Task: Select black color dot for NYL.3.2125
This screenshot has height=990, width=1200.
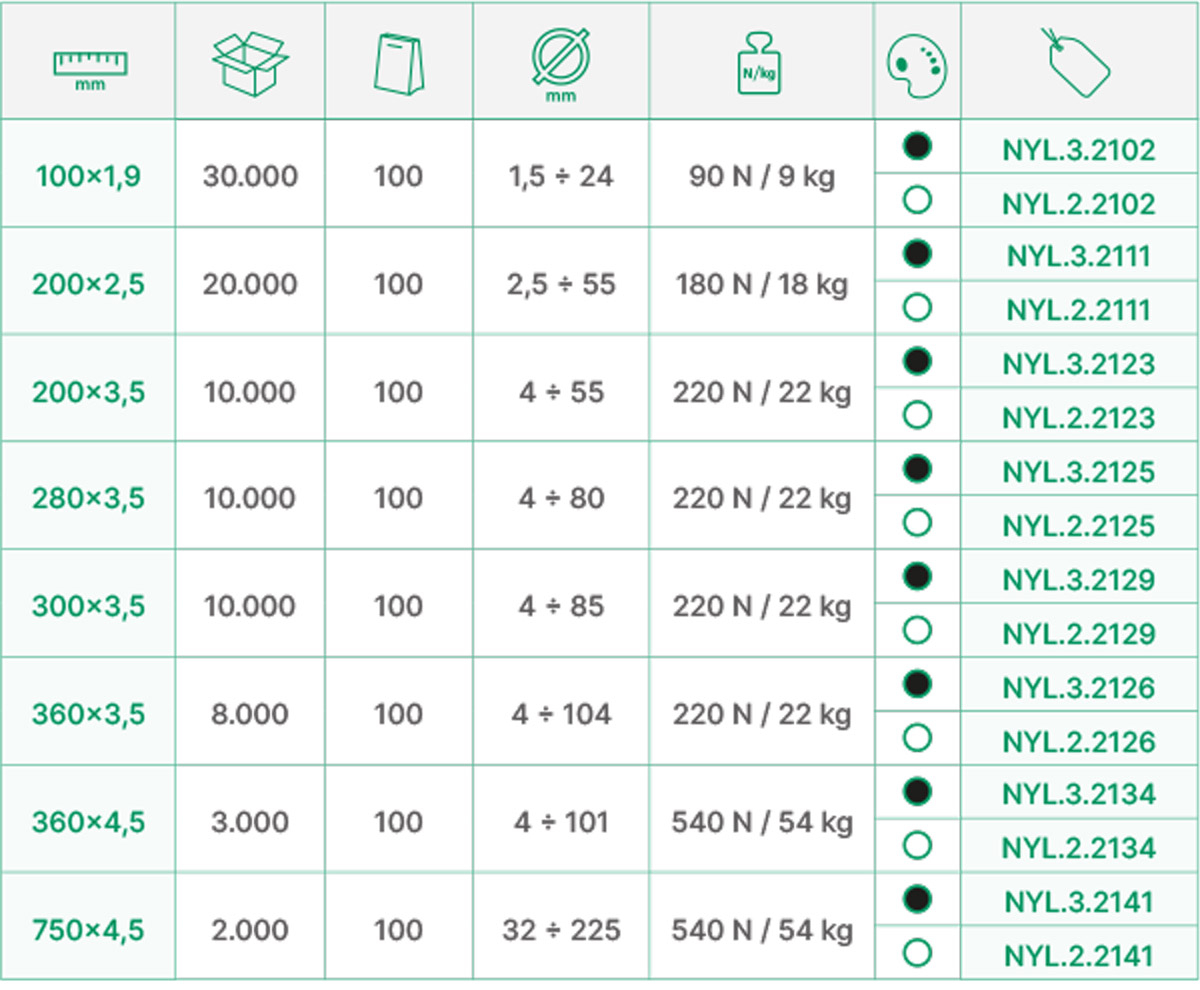Action: [x=917, y=469]
